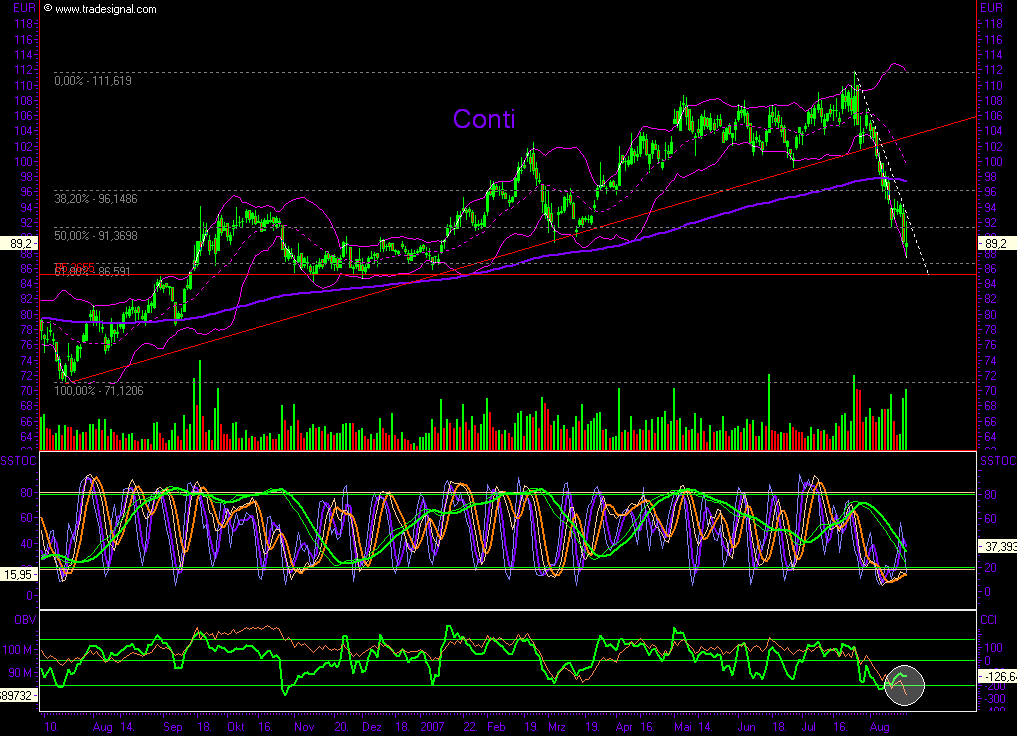The height and width of the screenshot is (736, 1017).
Task: Click the 0,00% - 111,619 Fibonacci label
Action: coord(94,80)
